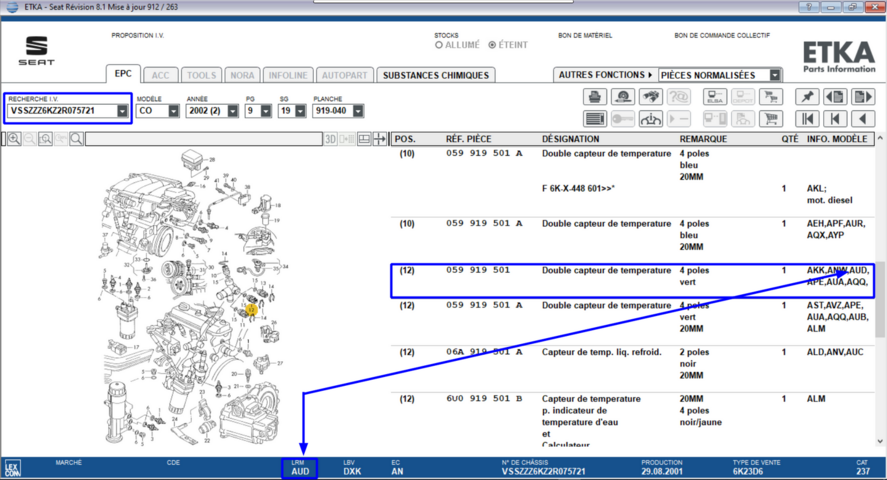Click BON DE MATÉRIEL
This screenshot has height=480, width=887.
pos(585,36)
